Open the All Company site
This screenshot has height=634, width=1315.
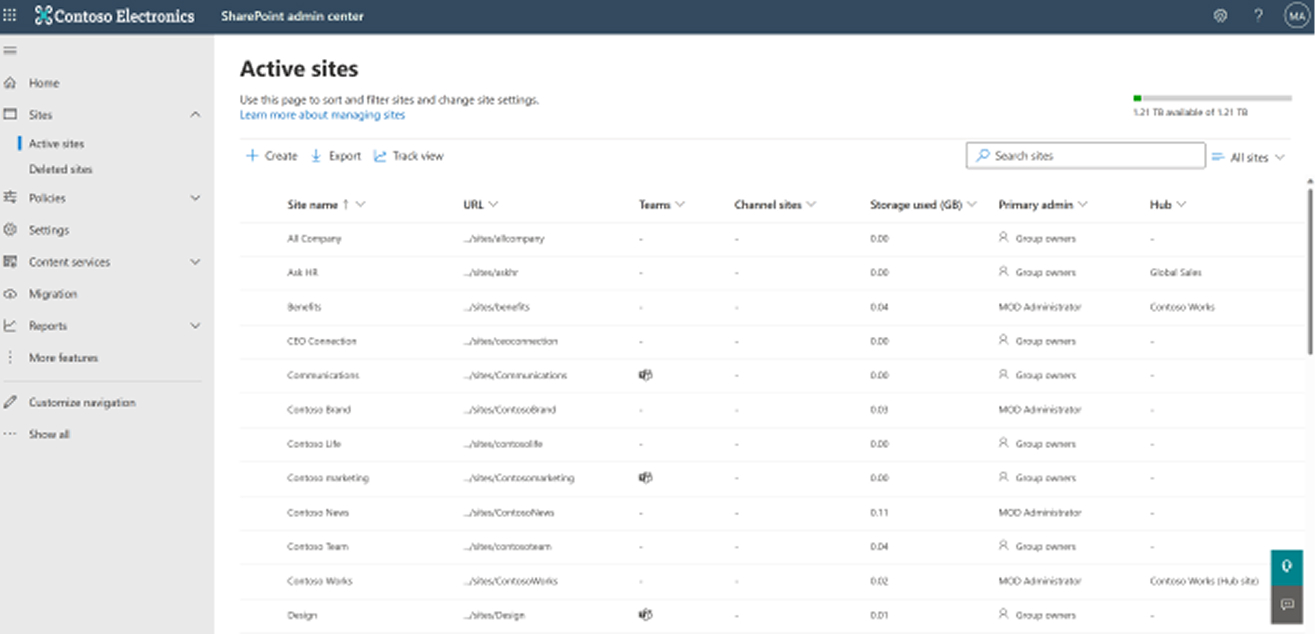point(314,239)
